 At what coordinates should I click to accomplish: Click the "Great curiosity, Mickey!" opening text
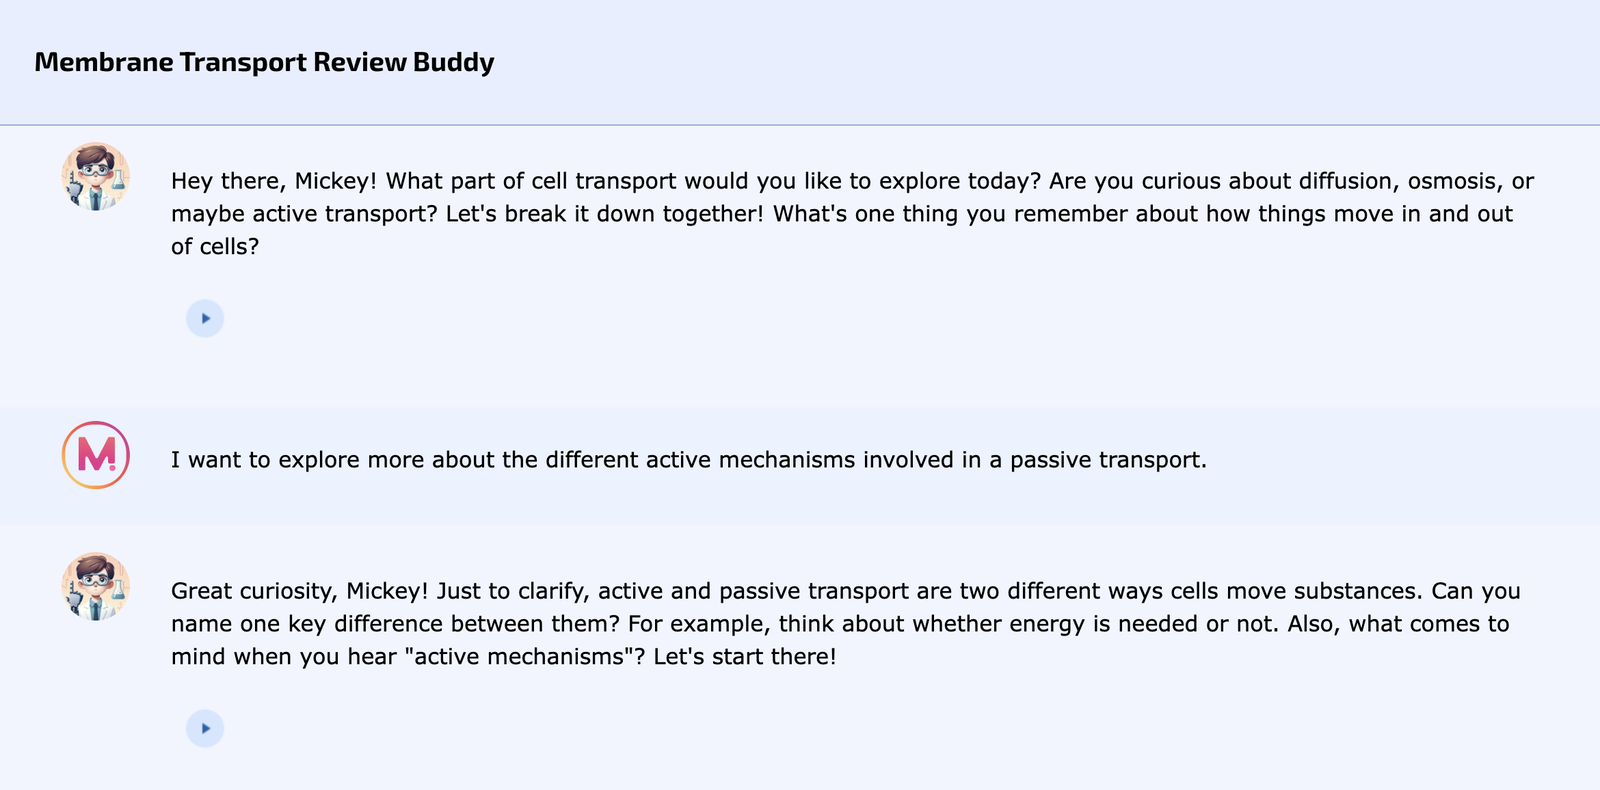point(299,591)
